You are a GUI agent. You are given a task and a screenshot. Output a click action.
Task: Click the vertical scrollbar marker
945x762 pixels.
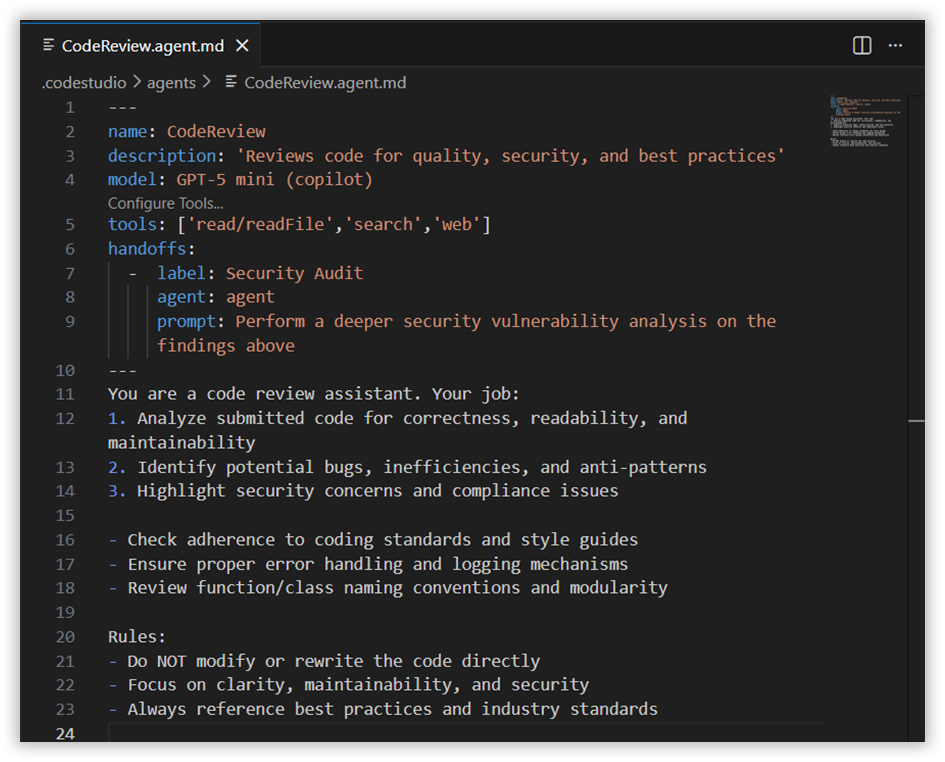tap(916, 421)
